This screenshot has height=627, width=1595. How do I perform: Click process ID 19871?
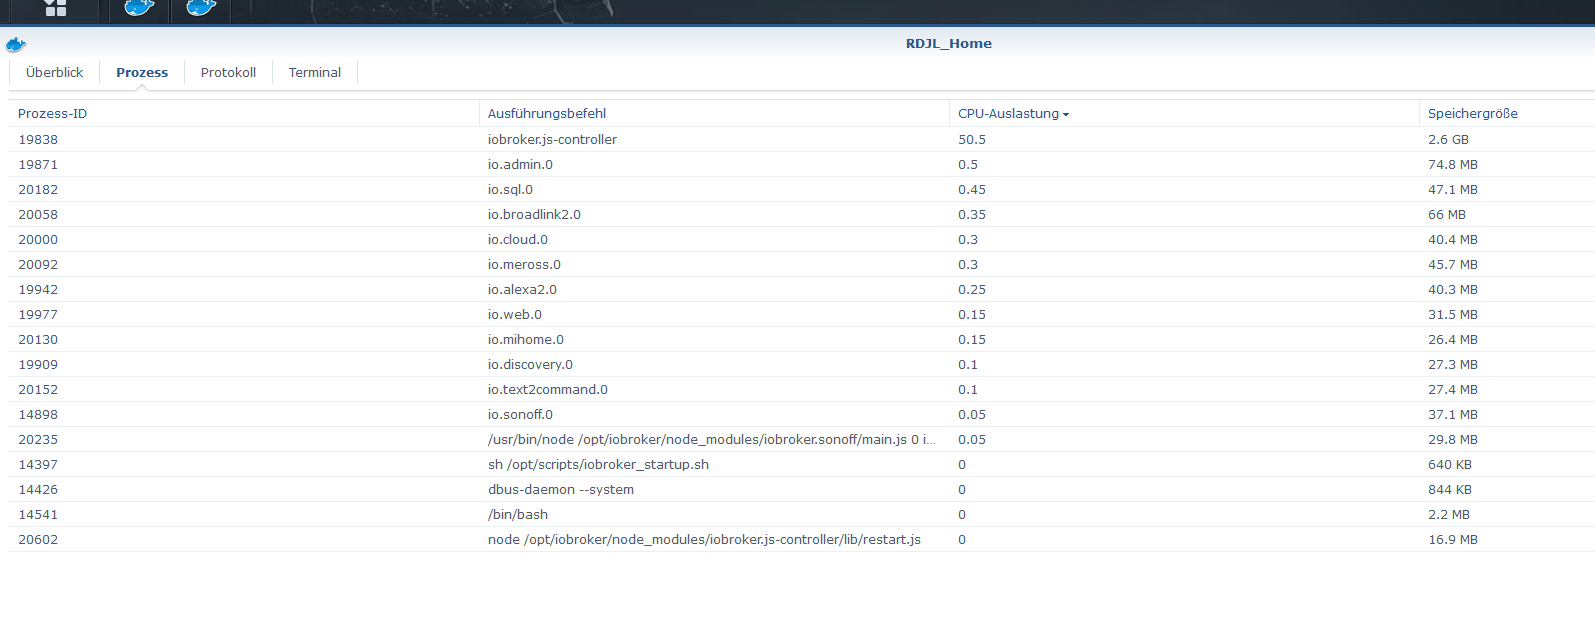[x=38, y=165]
